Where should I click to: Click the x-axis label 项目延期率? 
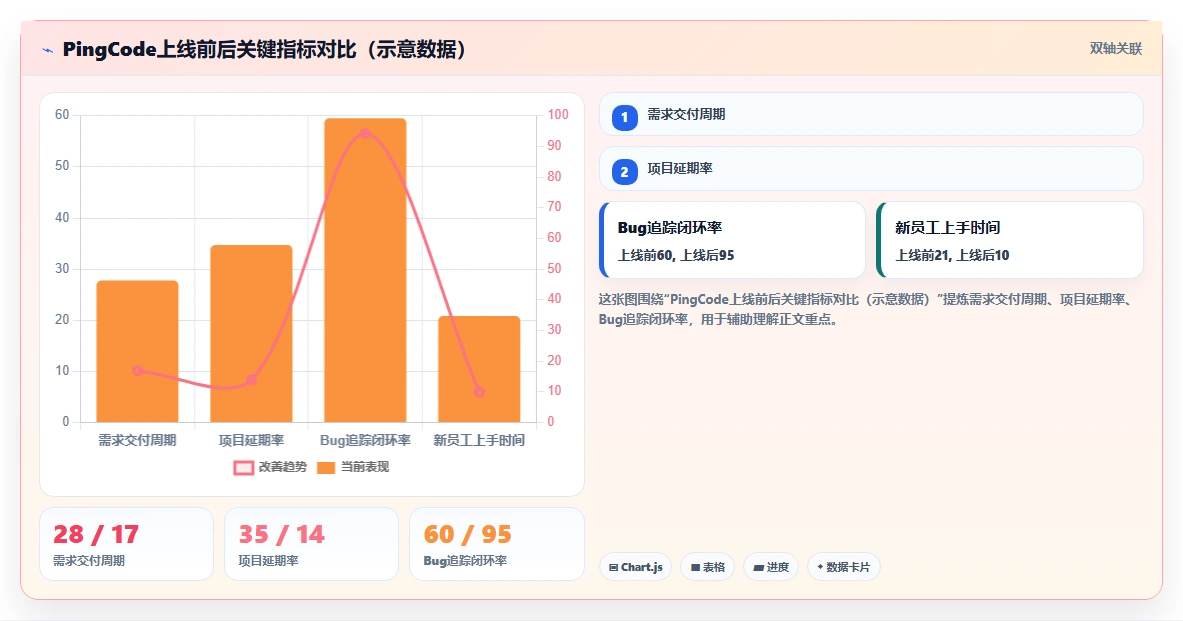click(251, 440)
